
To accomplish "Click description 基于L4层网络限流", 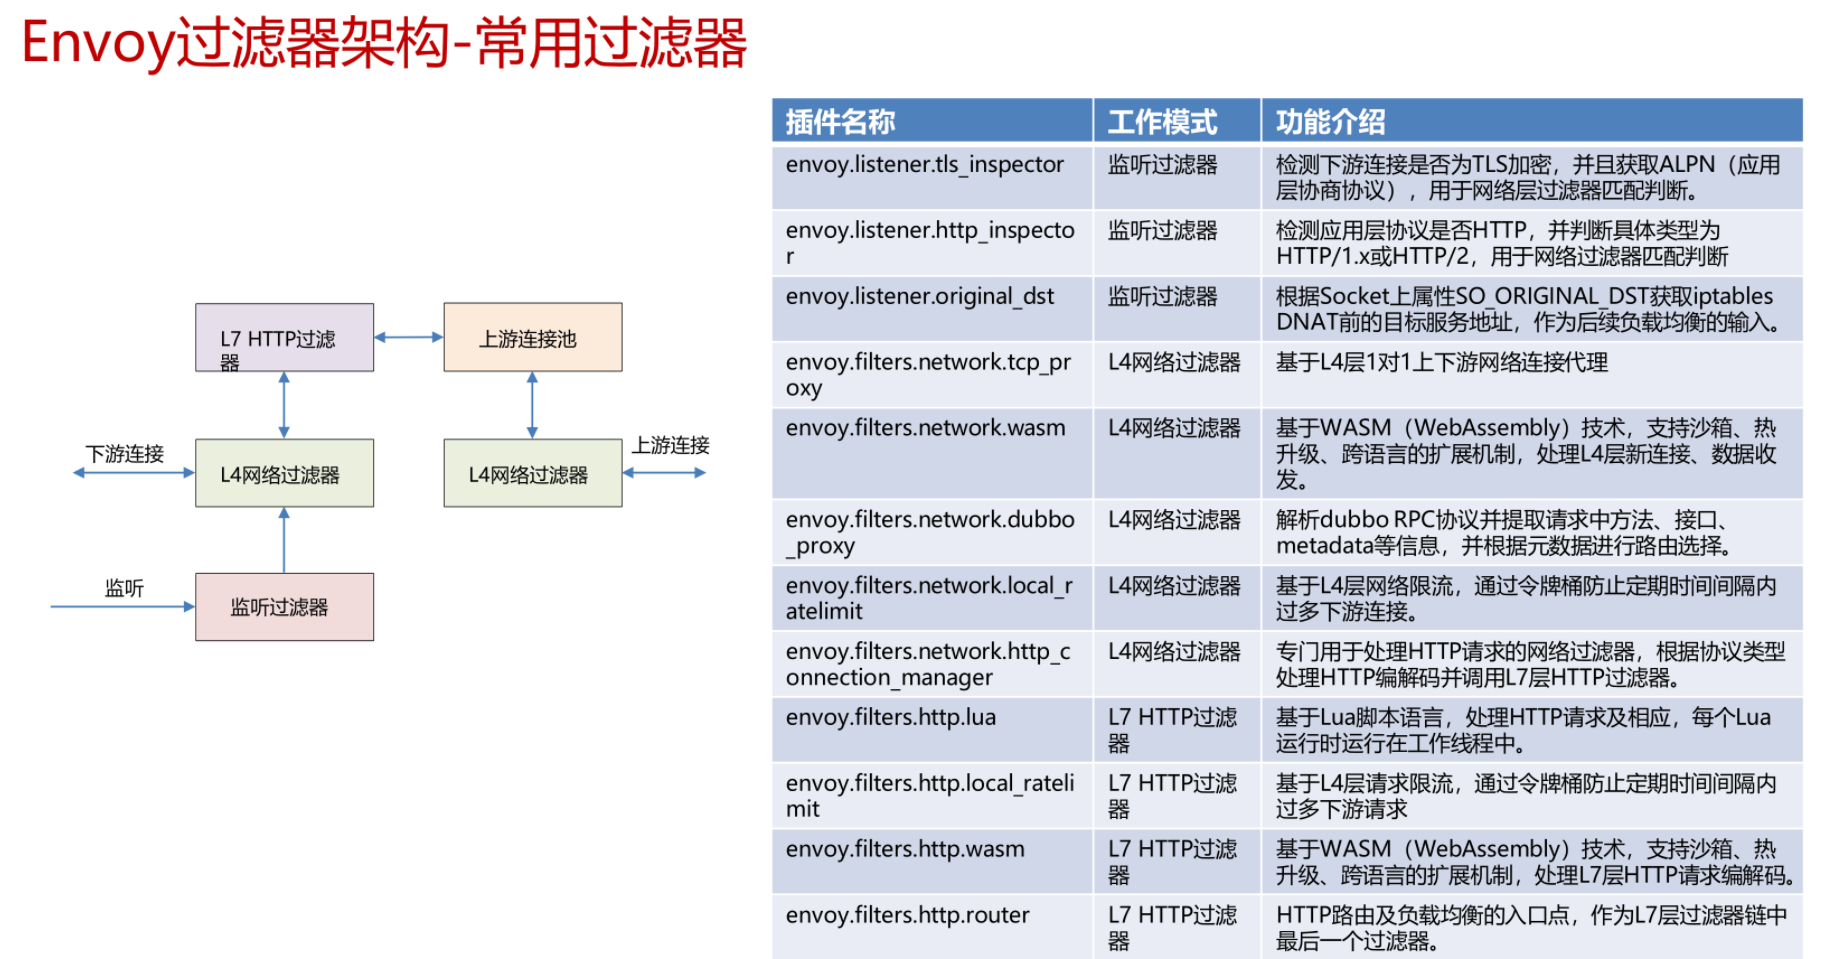I will 1532,599.
